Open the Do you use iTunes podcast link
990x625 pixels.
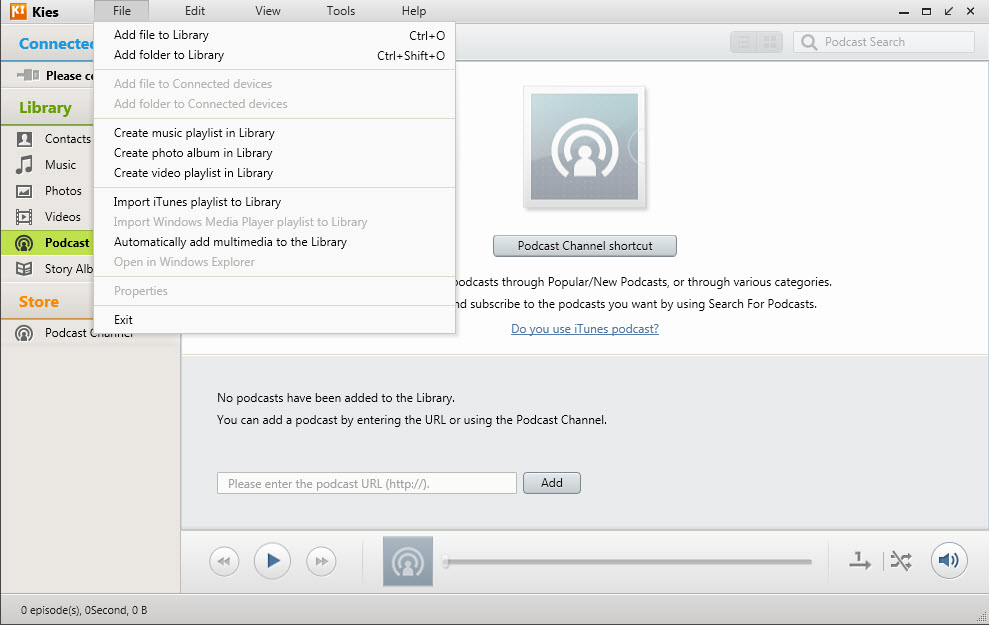pyautogui.click(x=585, y=329)
